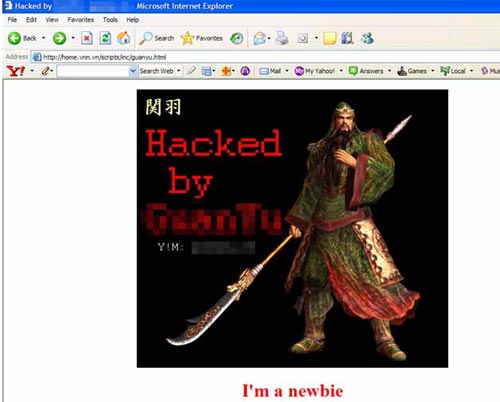Image resolution: width=500 pixels, height=402 pixels.
Task: Click the Print icon
Action: click(282, 38)
